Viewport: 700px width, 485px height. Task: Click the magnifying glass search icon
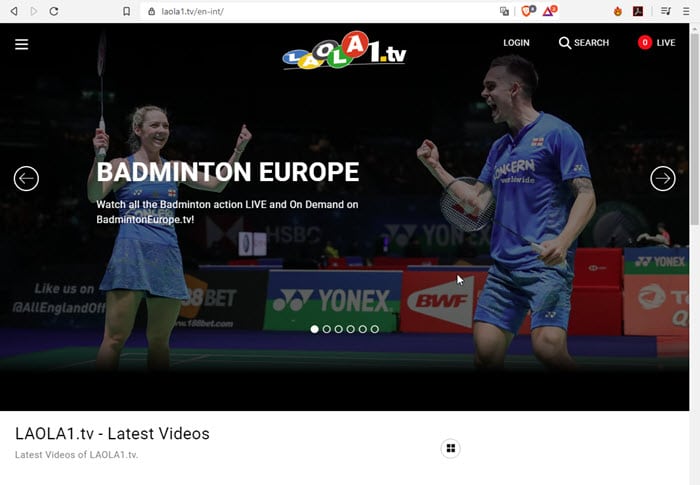(565, 43)
